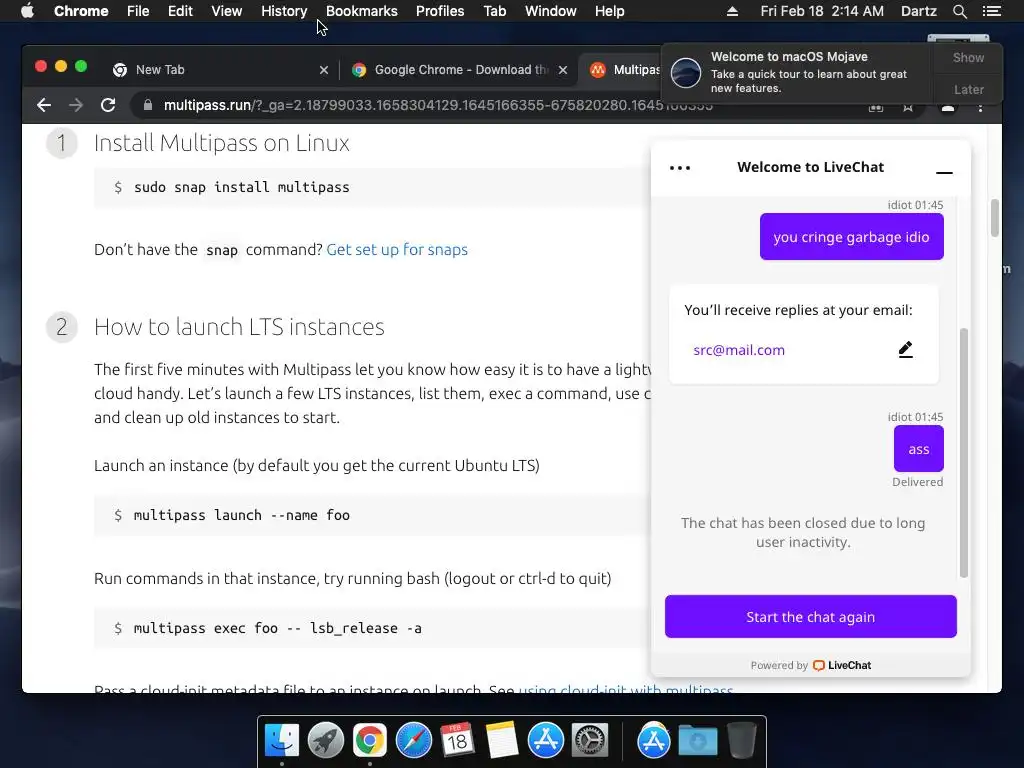The image size is (1024, 768).
Task: Open System Preferences from the dock
Action: (590, 741)
